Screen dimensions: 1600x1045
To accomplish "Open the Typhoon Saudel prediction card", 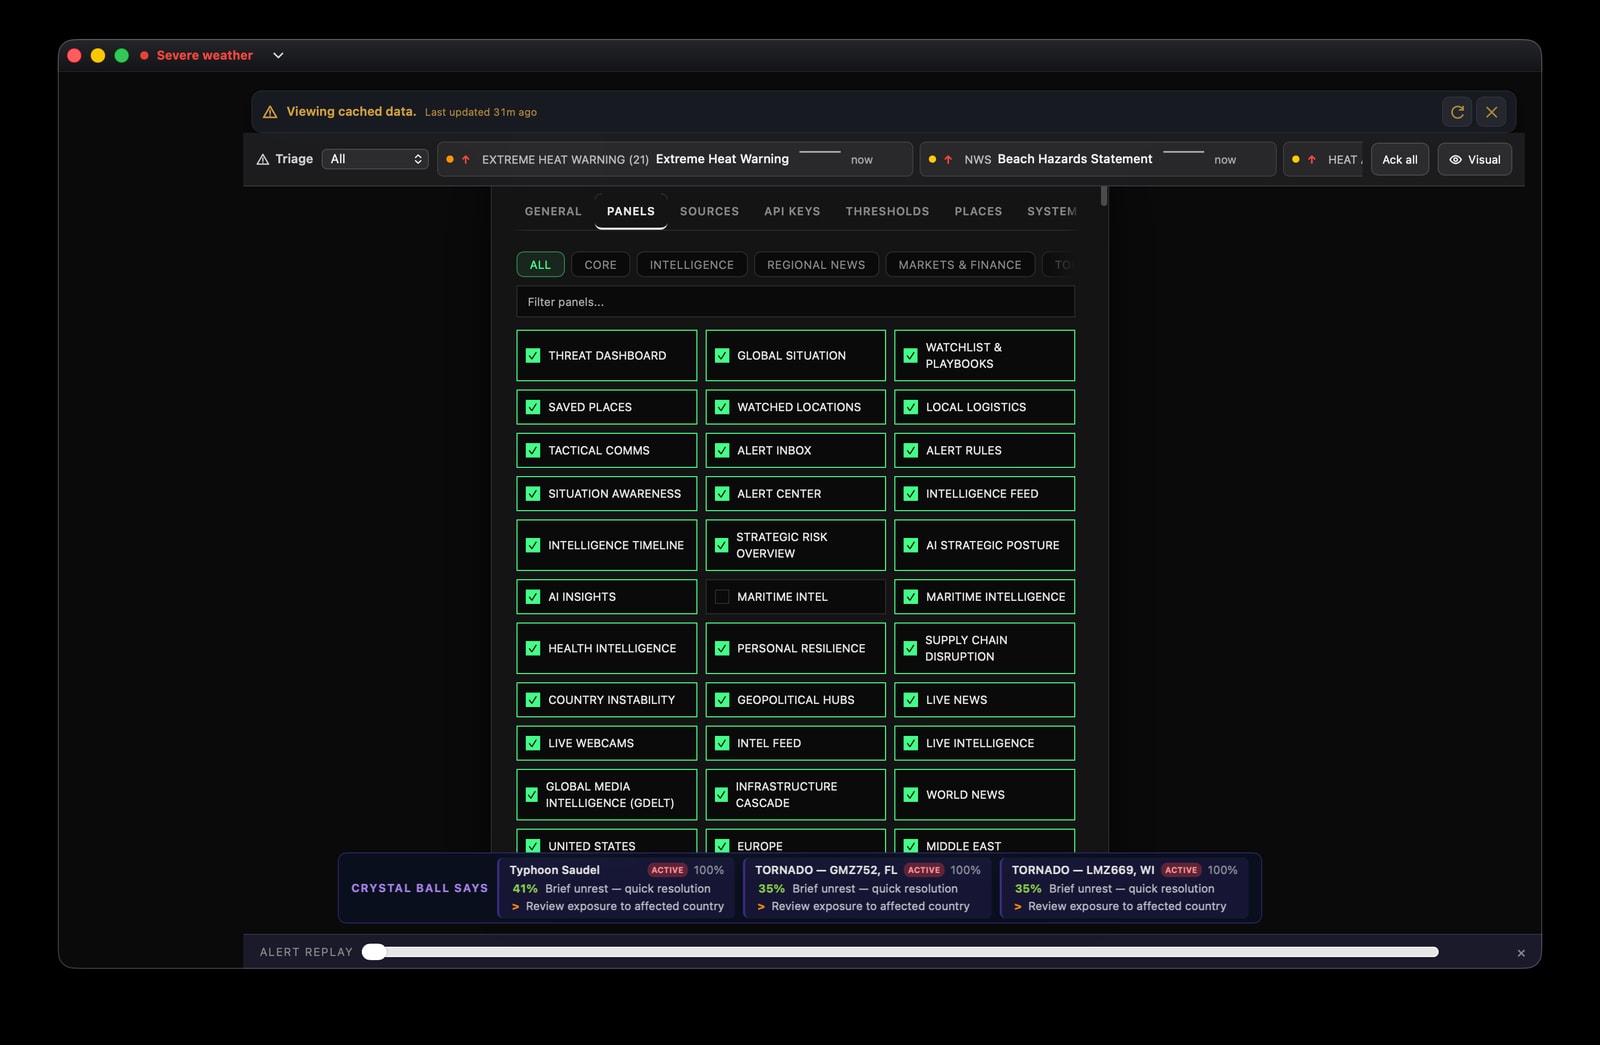I will click(x=616, y=888).
